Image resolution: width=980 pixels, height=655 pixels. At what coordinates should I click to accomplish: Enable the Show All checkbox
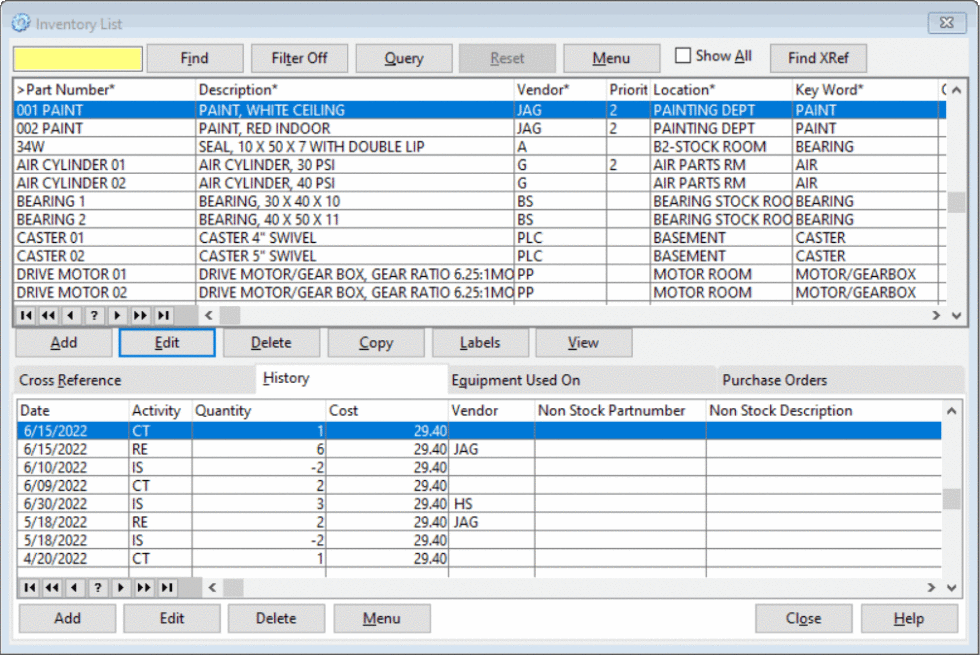684,55
